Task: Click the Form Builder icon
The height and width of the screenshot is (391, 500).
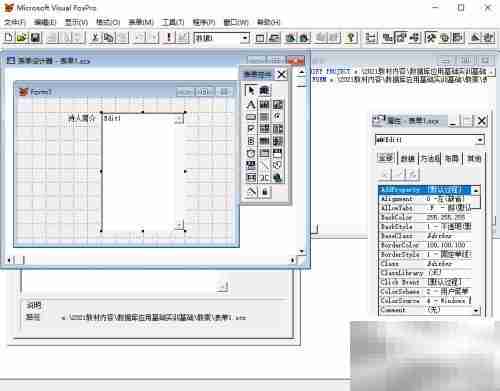Action: [475, 38]
